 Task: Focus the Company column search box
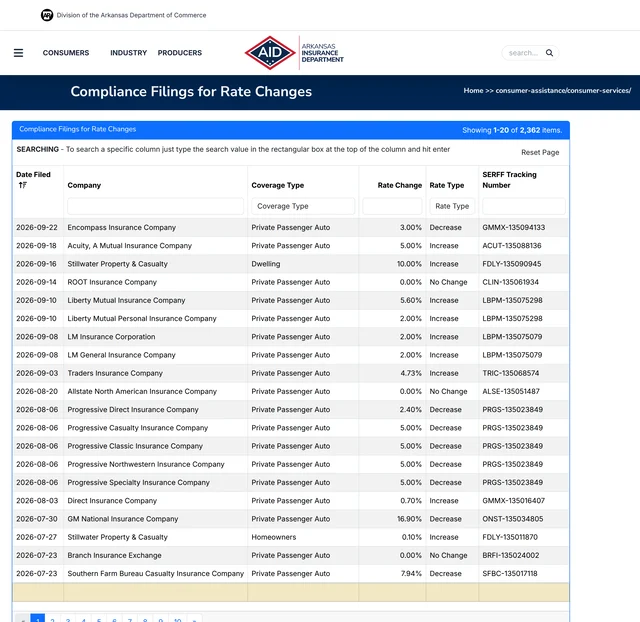click(x=156, y=206)
